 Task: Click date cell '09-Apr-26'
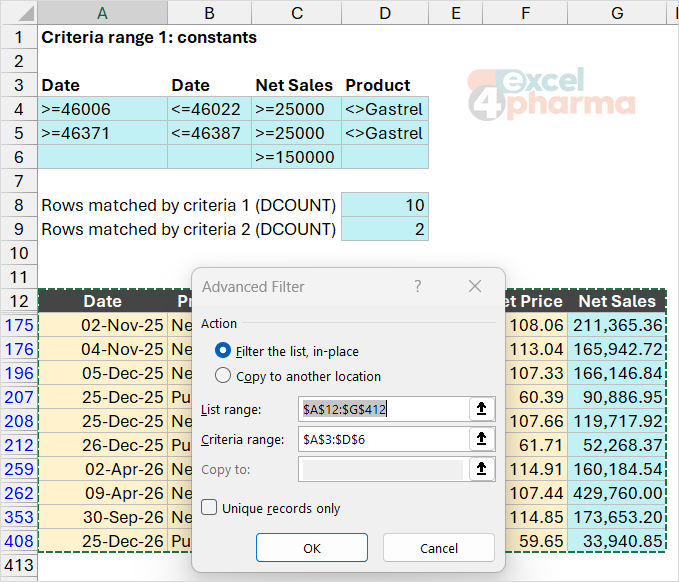(103, 493)
